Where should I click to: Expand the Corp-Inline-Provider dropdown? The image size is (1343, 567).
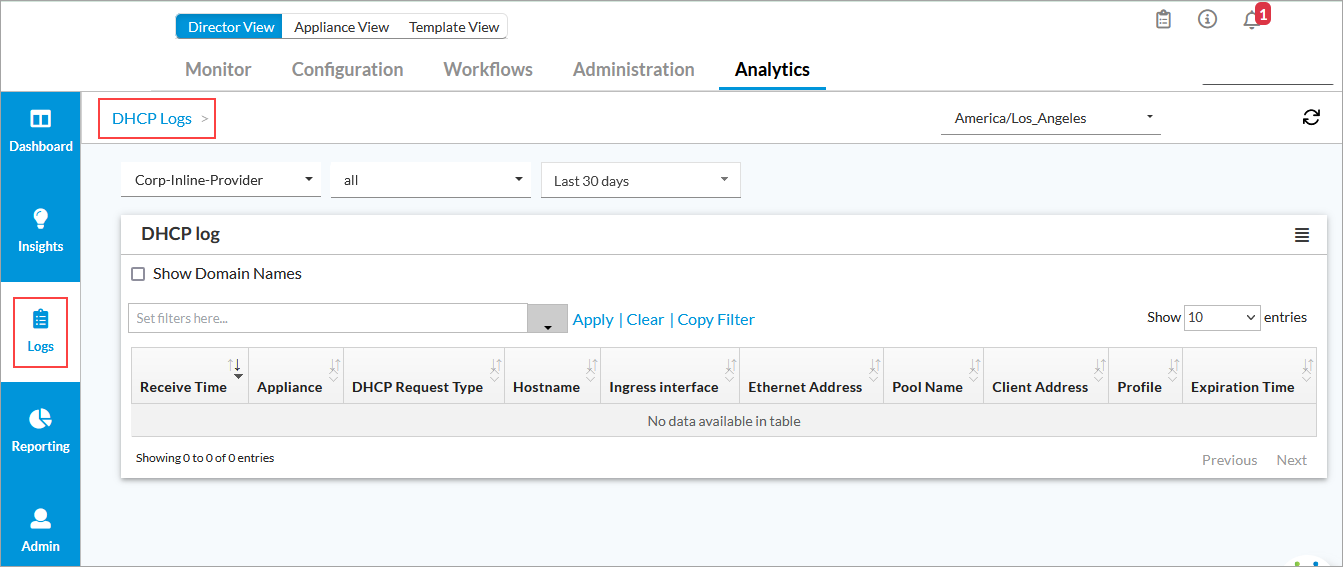(221, 181)
